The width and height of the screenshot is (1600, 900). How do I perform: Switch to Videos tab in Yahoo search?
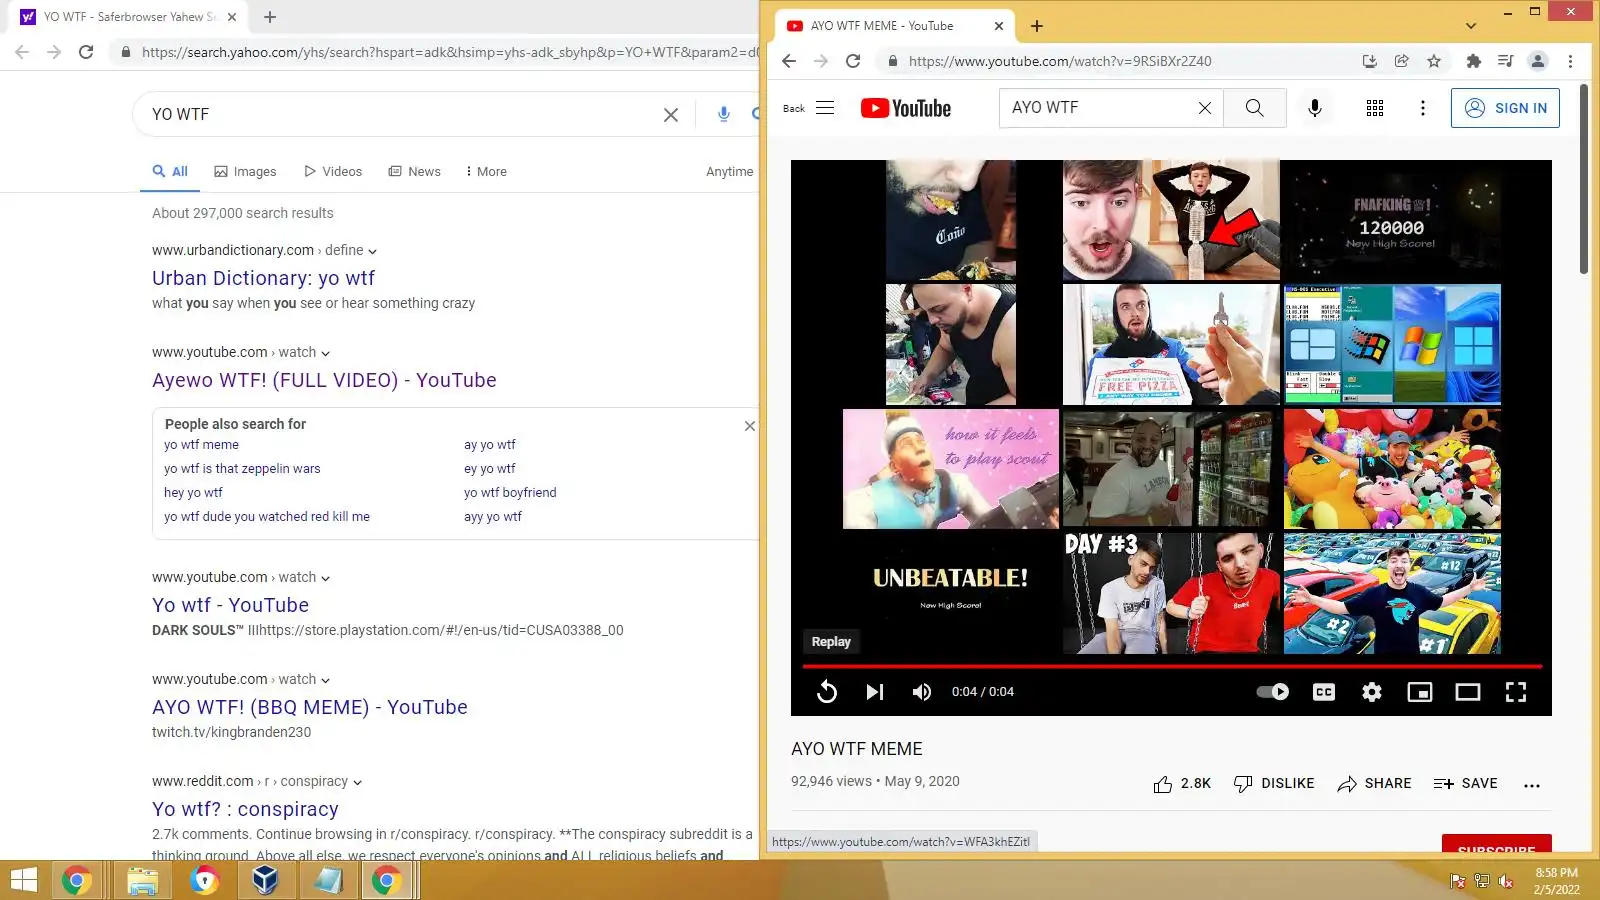tap(333, 172)
